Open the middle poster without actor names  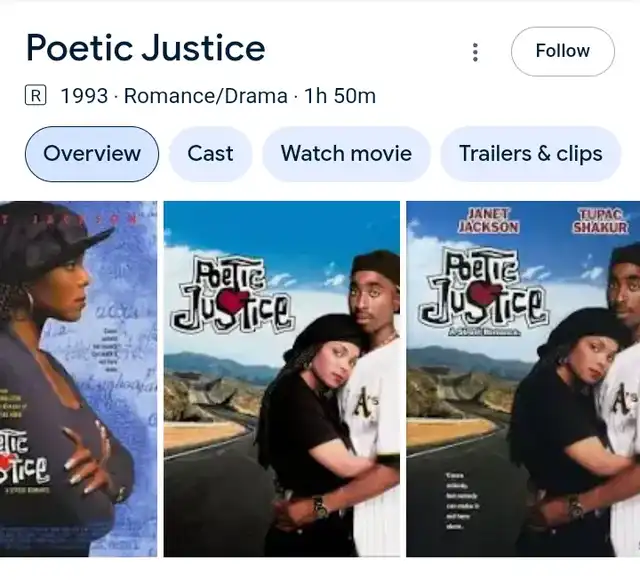pos(282,379)
